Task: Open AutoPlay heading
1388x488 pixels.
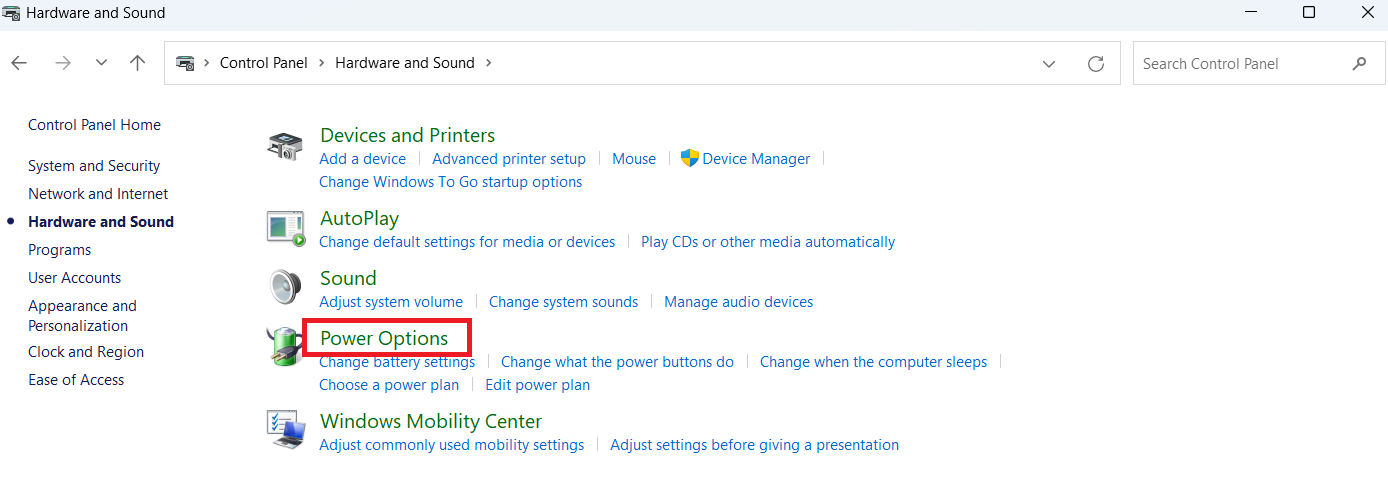Action: [x=359, y=218]
